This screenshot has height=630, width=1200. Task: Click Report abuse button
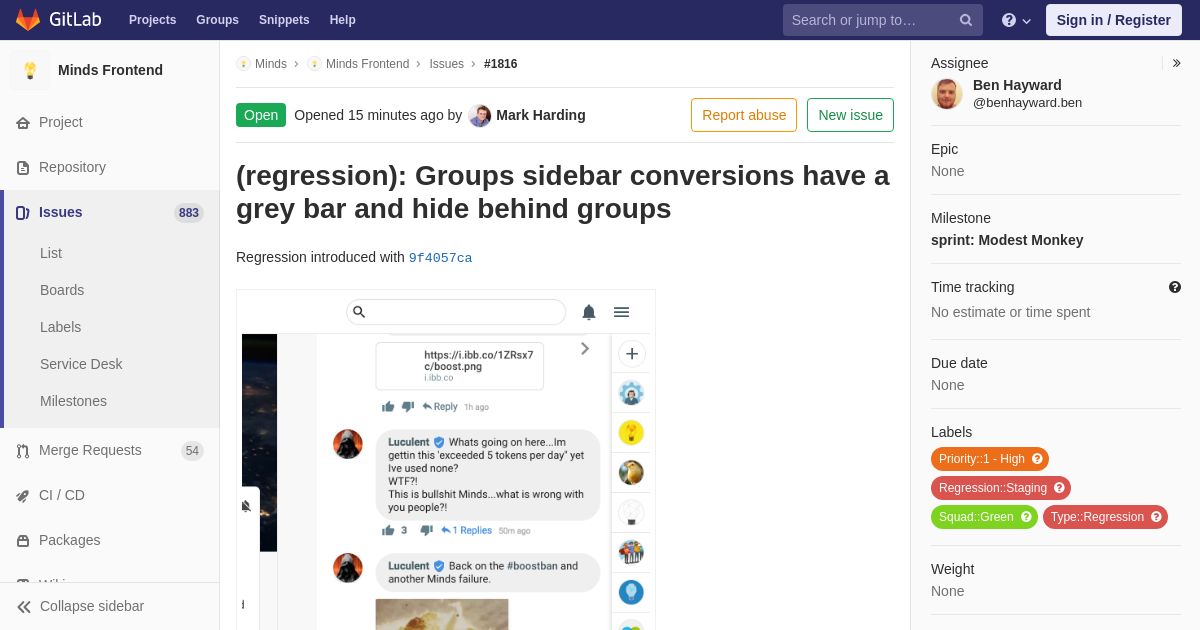click(744, 115)
